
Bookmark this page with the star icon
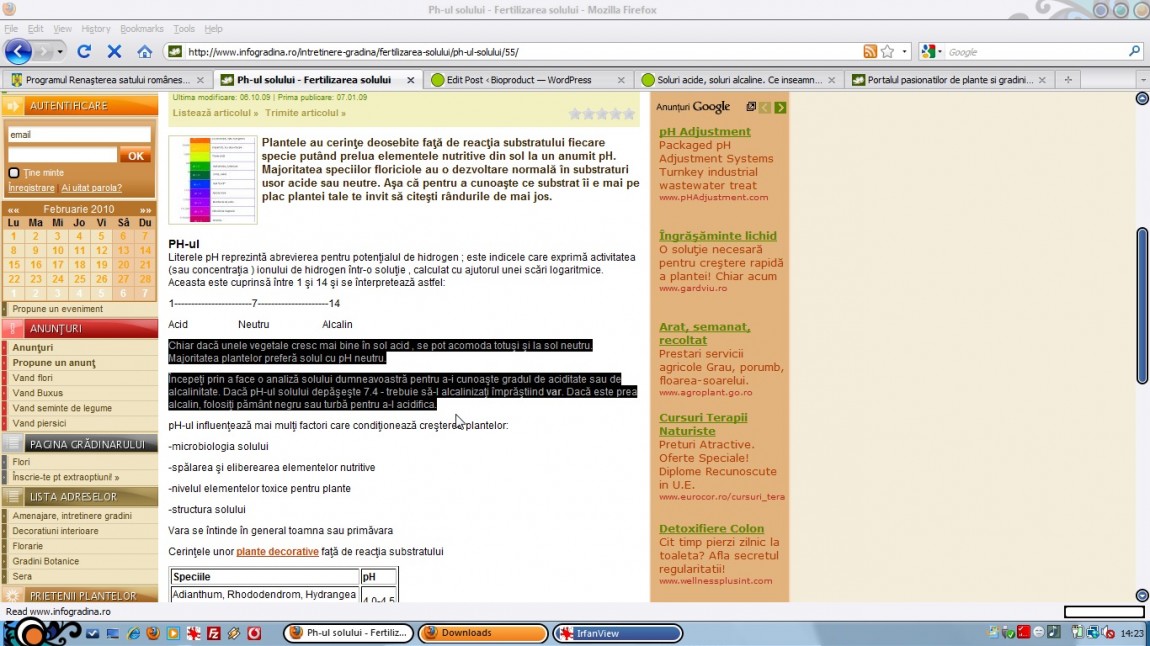tap(888, 52)
